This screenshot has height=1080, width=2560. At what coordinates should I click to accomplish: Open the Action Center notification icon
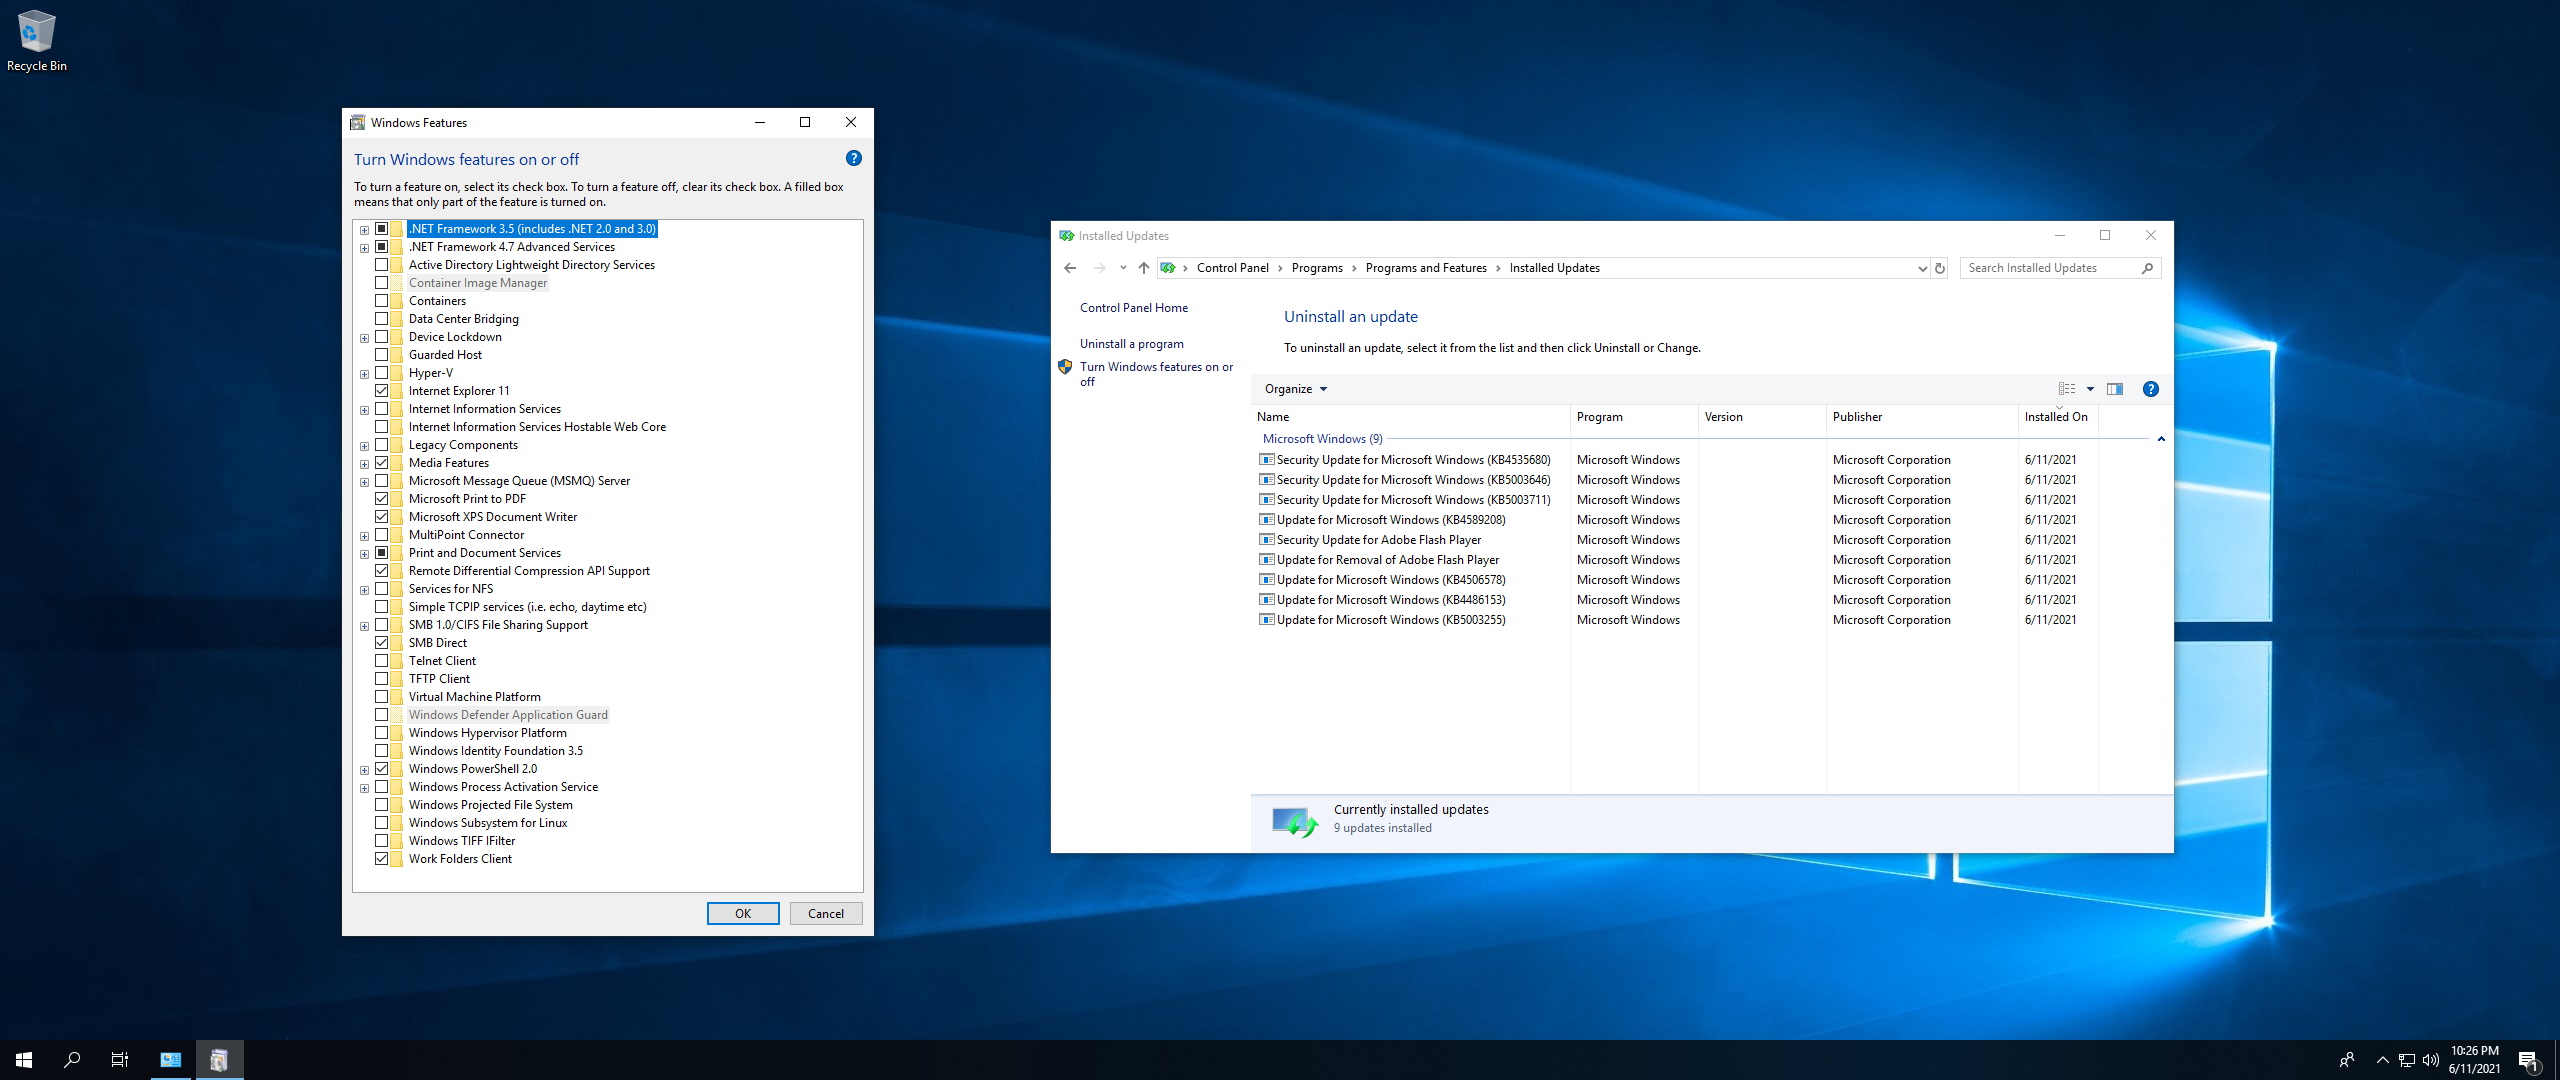(2529, 1060)
